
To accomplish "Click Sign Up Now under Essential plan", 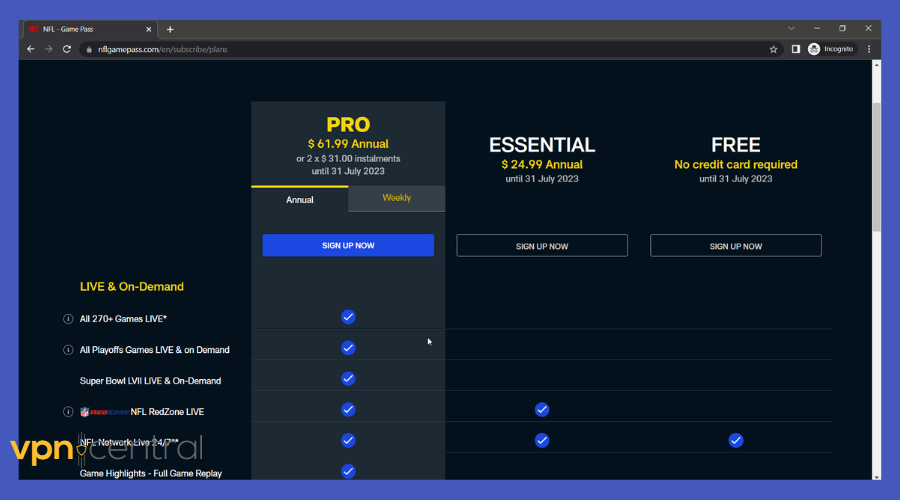I will coord(541,246).
